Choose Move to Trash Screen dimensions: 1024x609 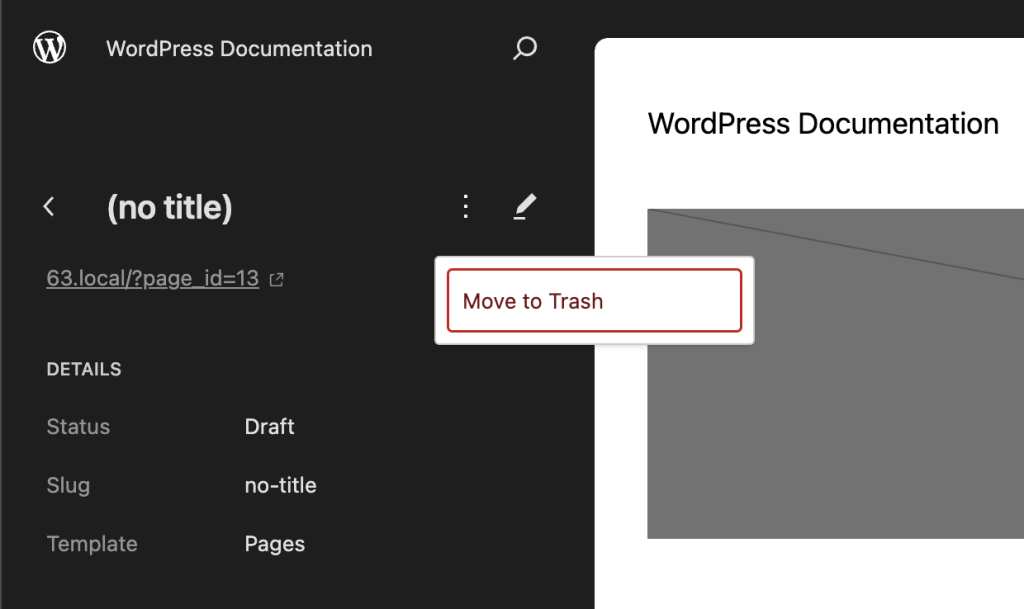(594, 301)
